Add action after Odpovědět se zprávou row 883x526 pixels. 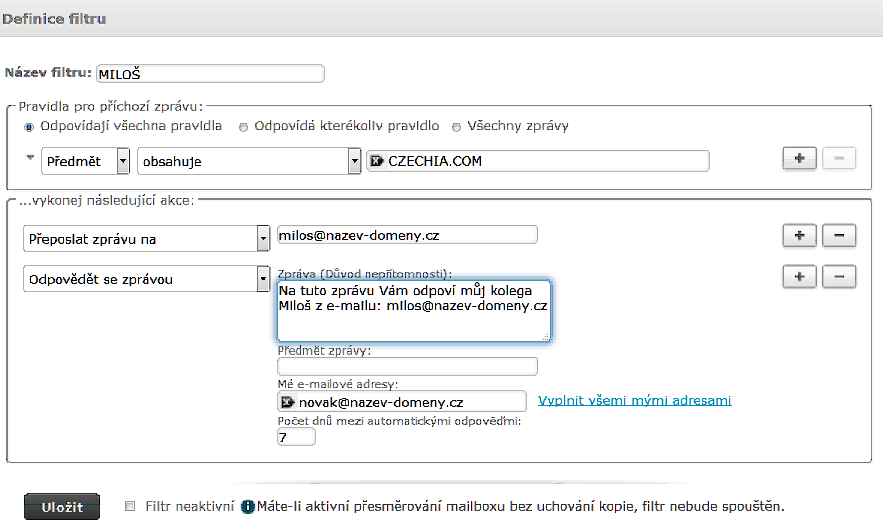coord(799,277)
